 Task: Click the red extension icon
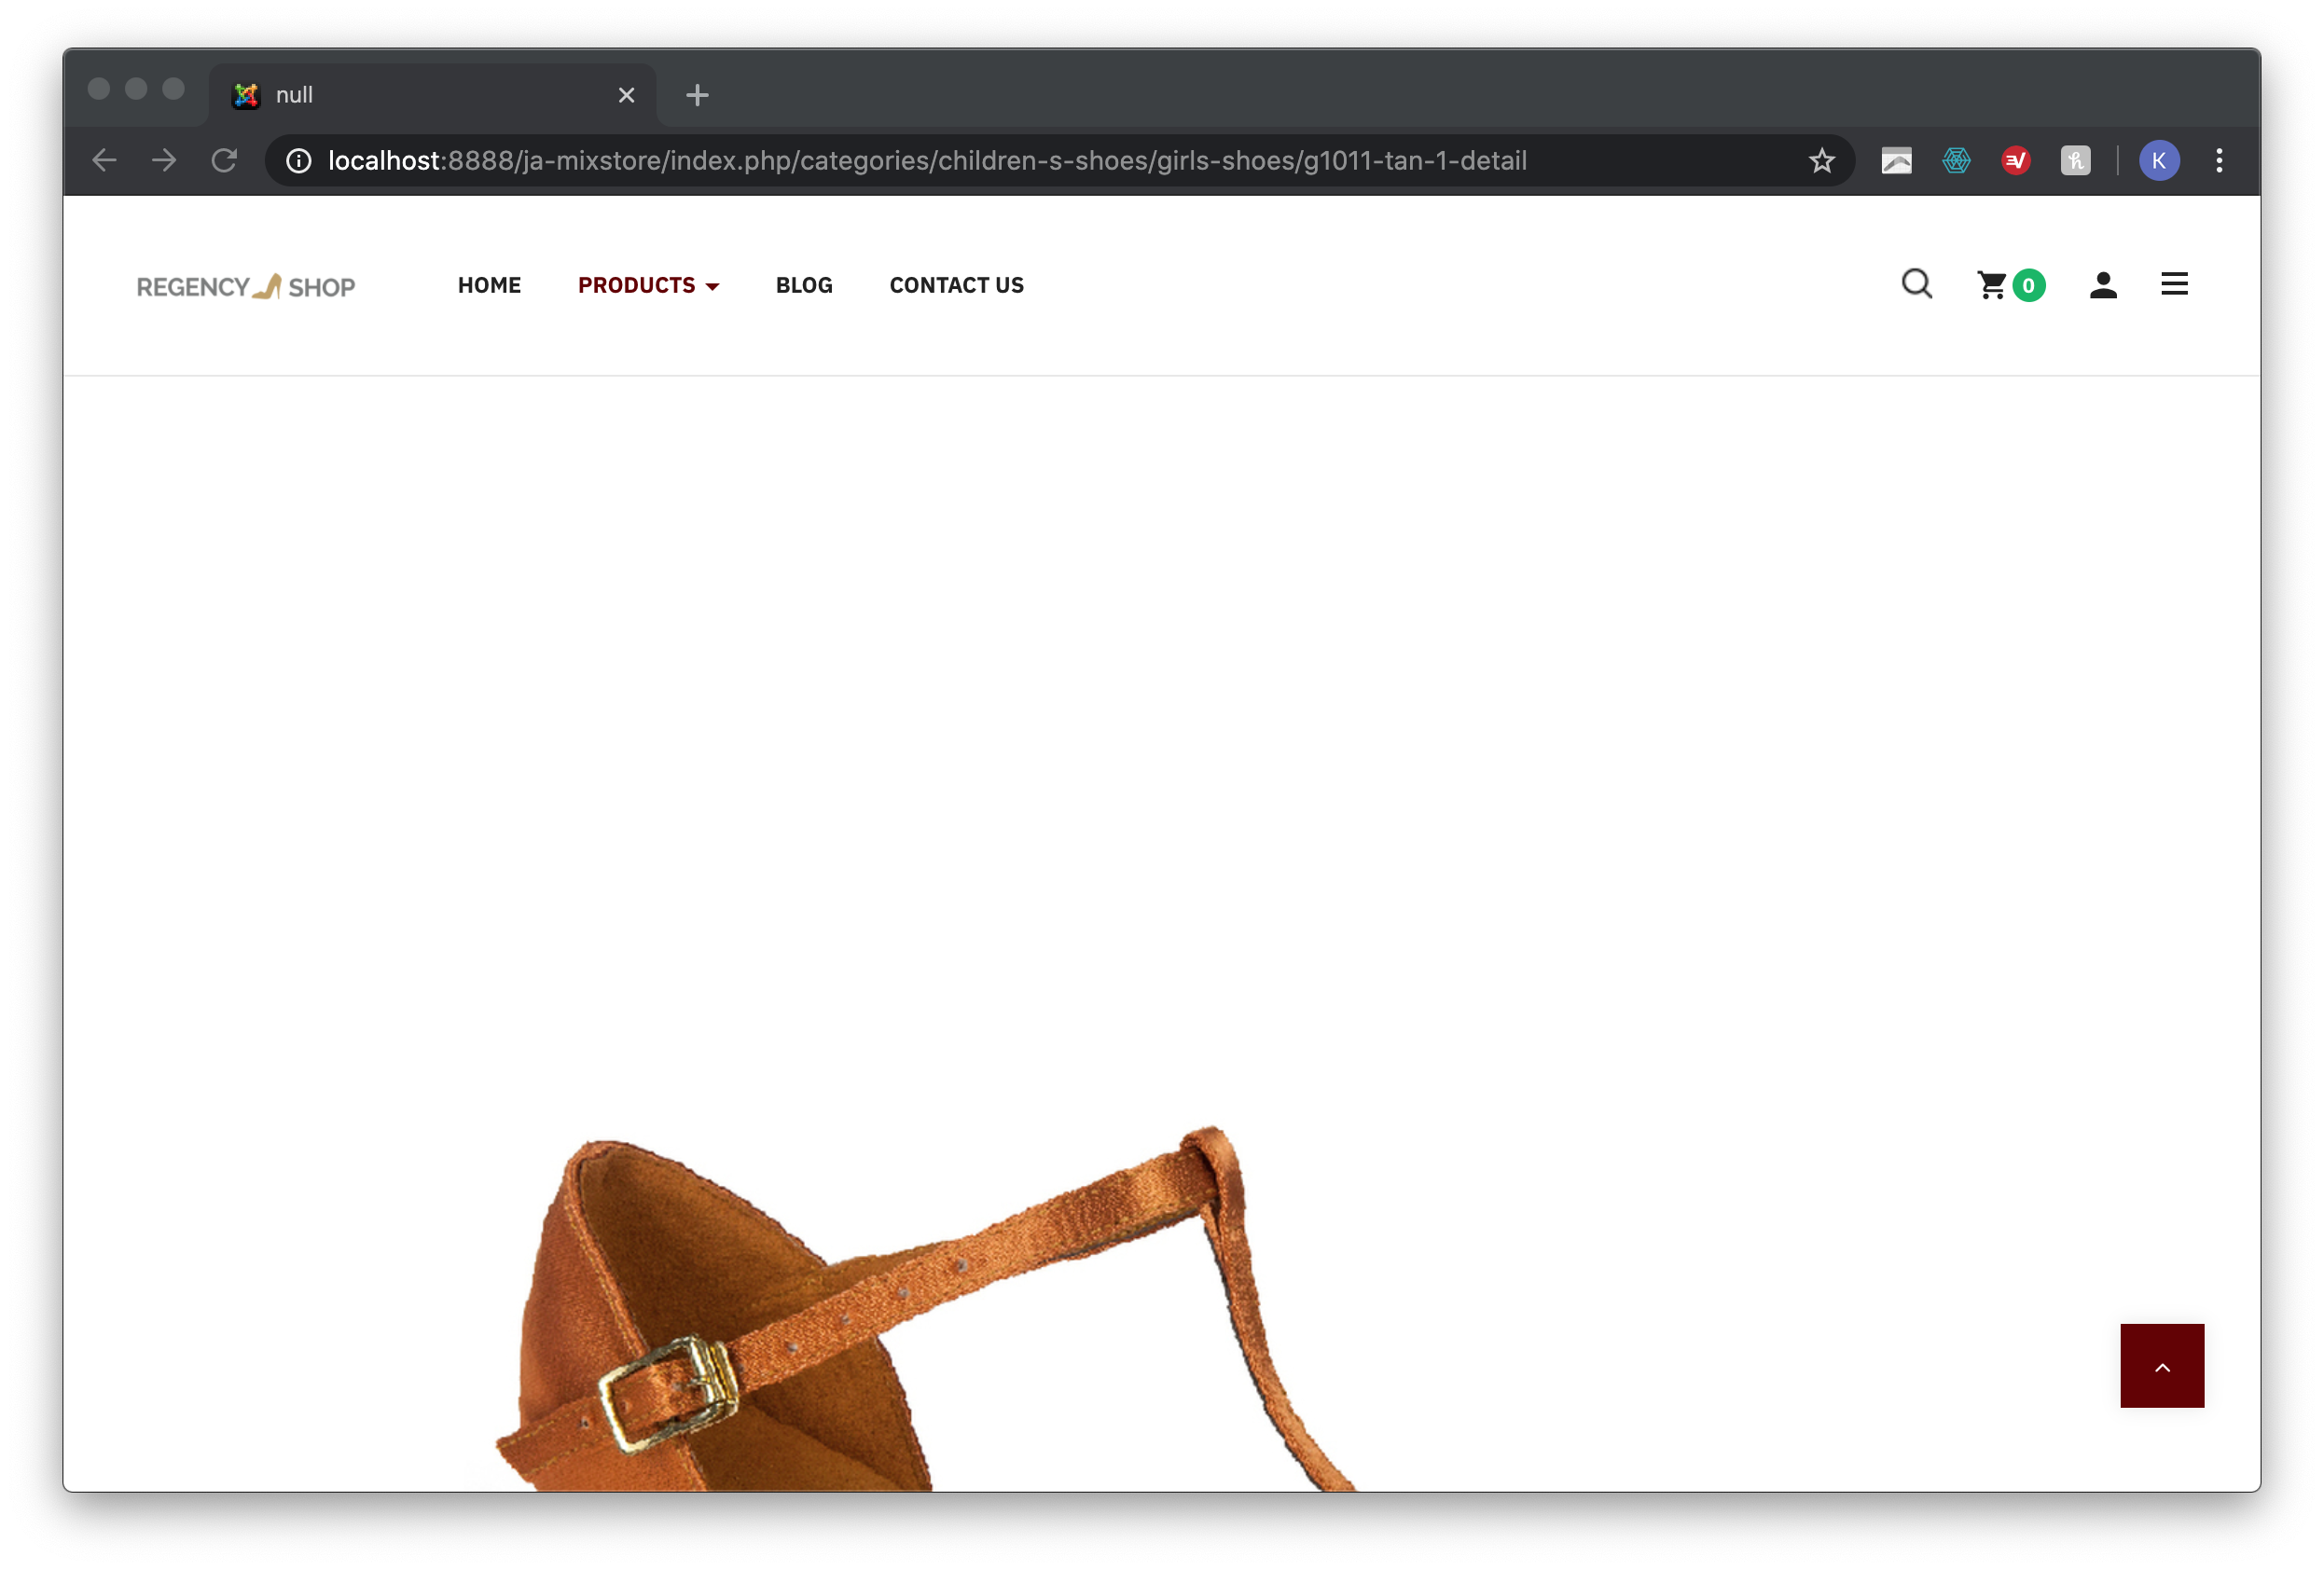(2015, 160)
